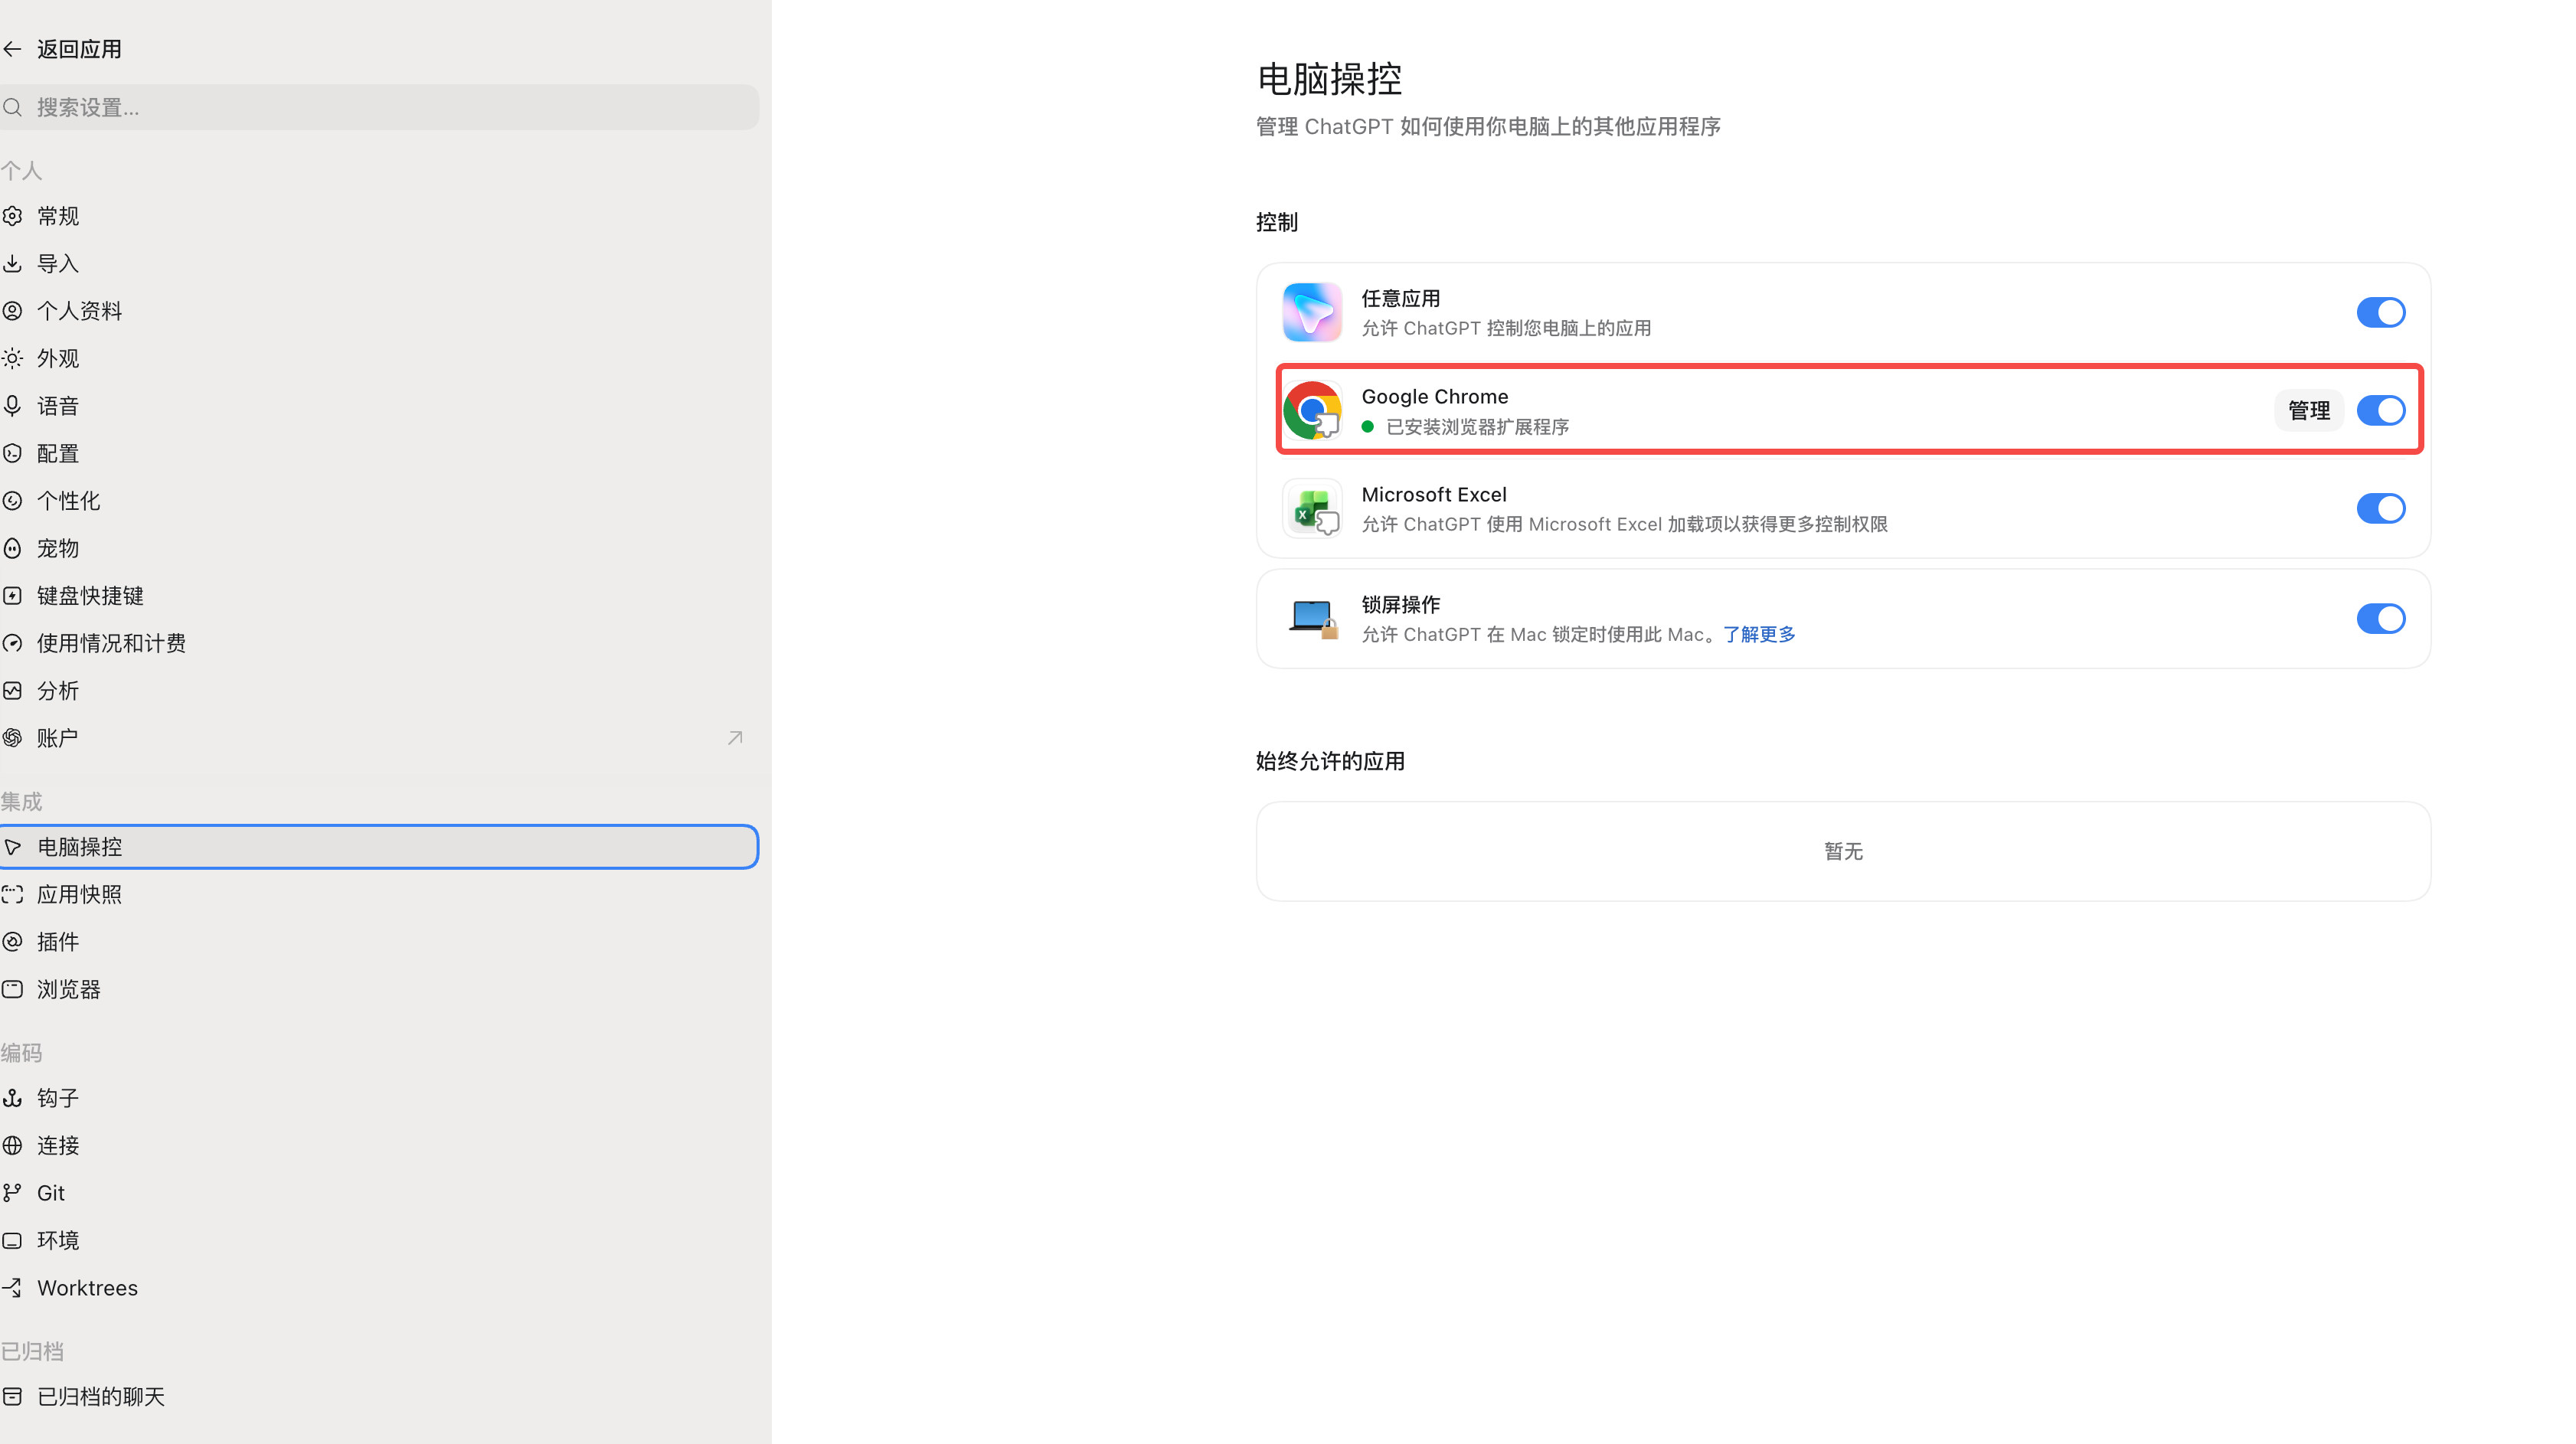Click the archive box icon next to 已归档的聊天

pyautogui.click(x=12, y=1396)
